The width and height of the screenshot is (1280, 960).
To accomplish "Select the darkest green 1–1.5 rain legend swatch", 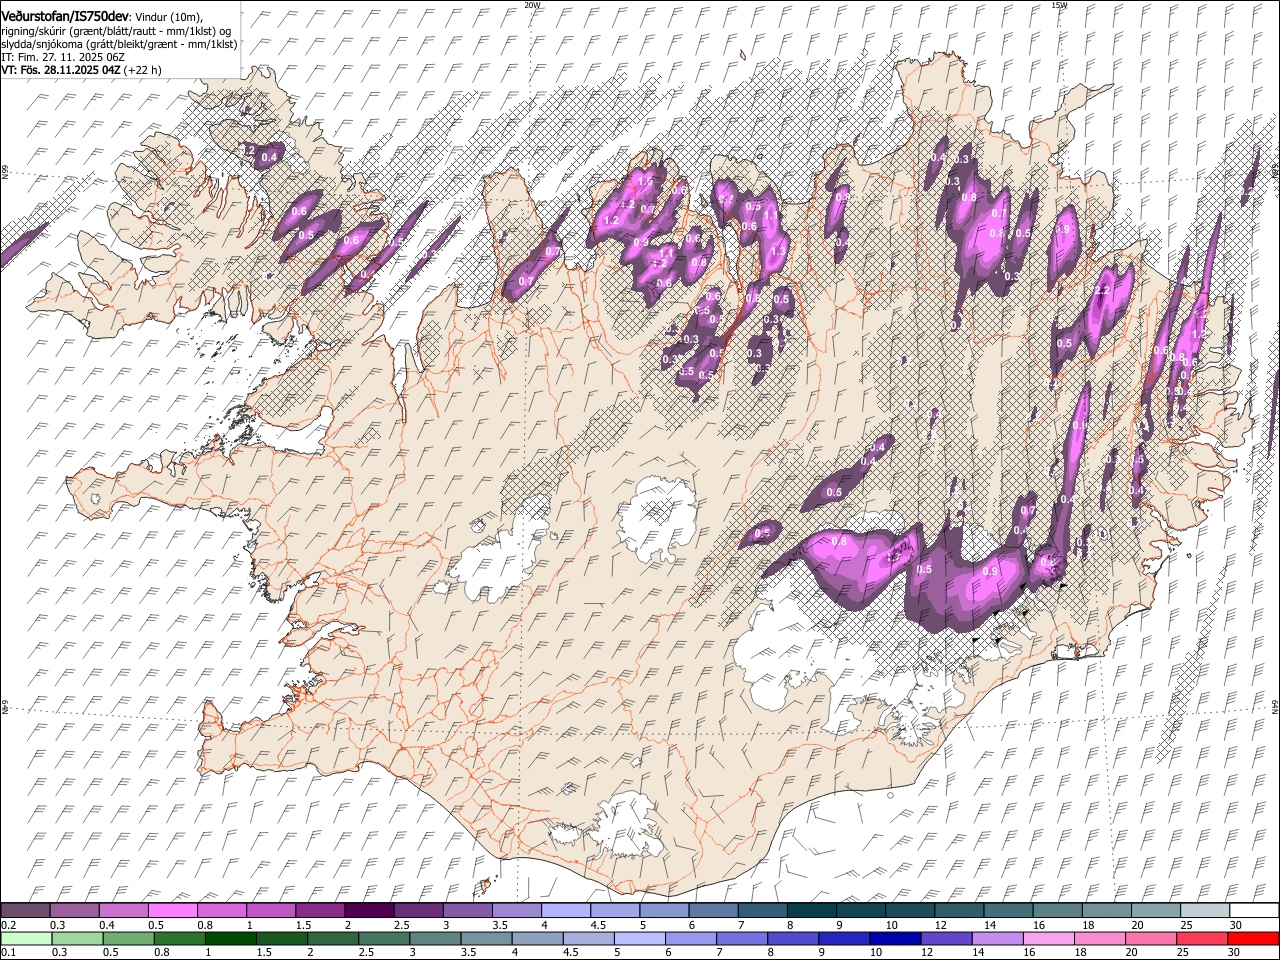I will pos(230,938).
